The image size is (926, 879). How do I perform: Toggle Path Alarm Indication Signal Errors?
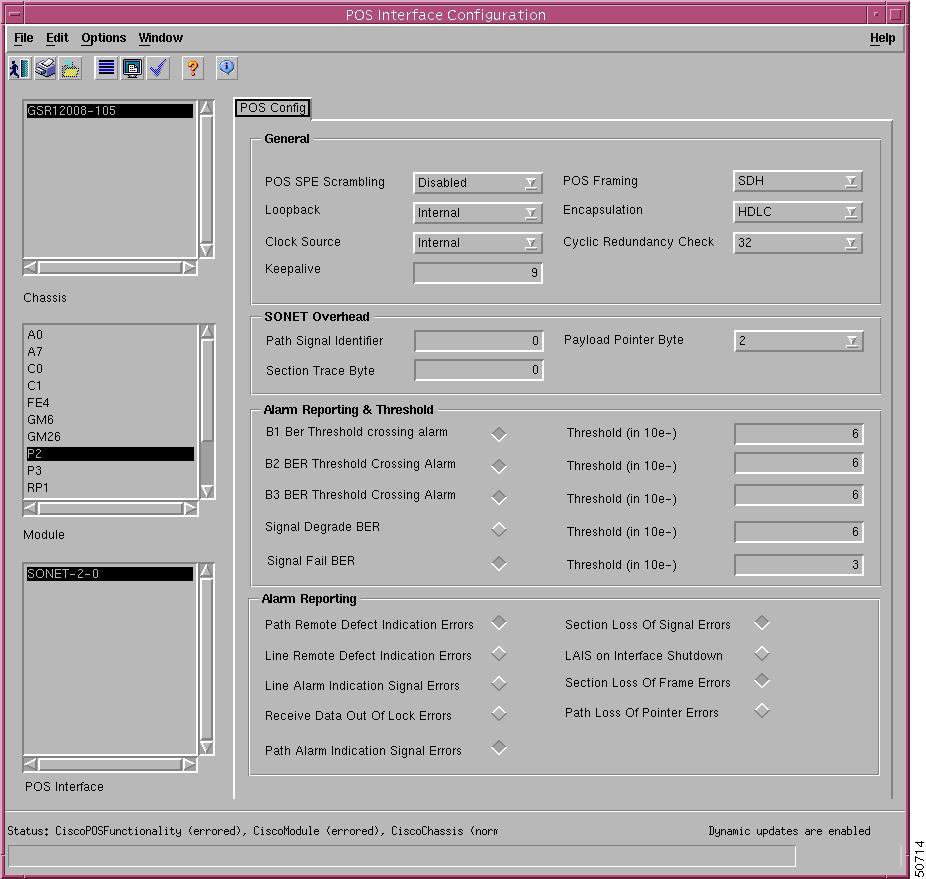(499, 747)
